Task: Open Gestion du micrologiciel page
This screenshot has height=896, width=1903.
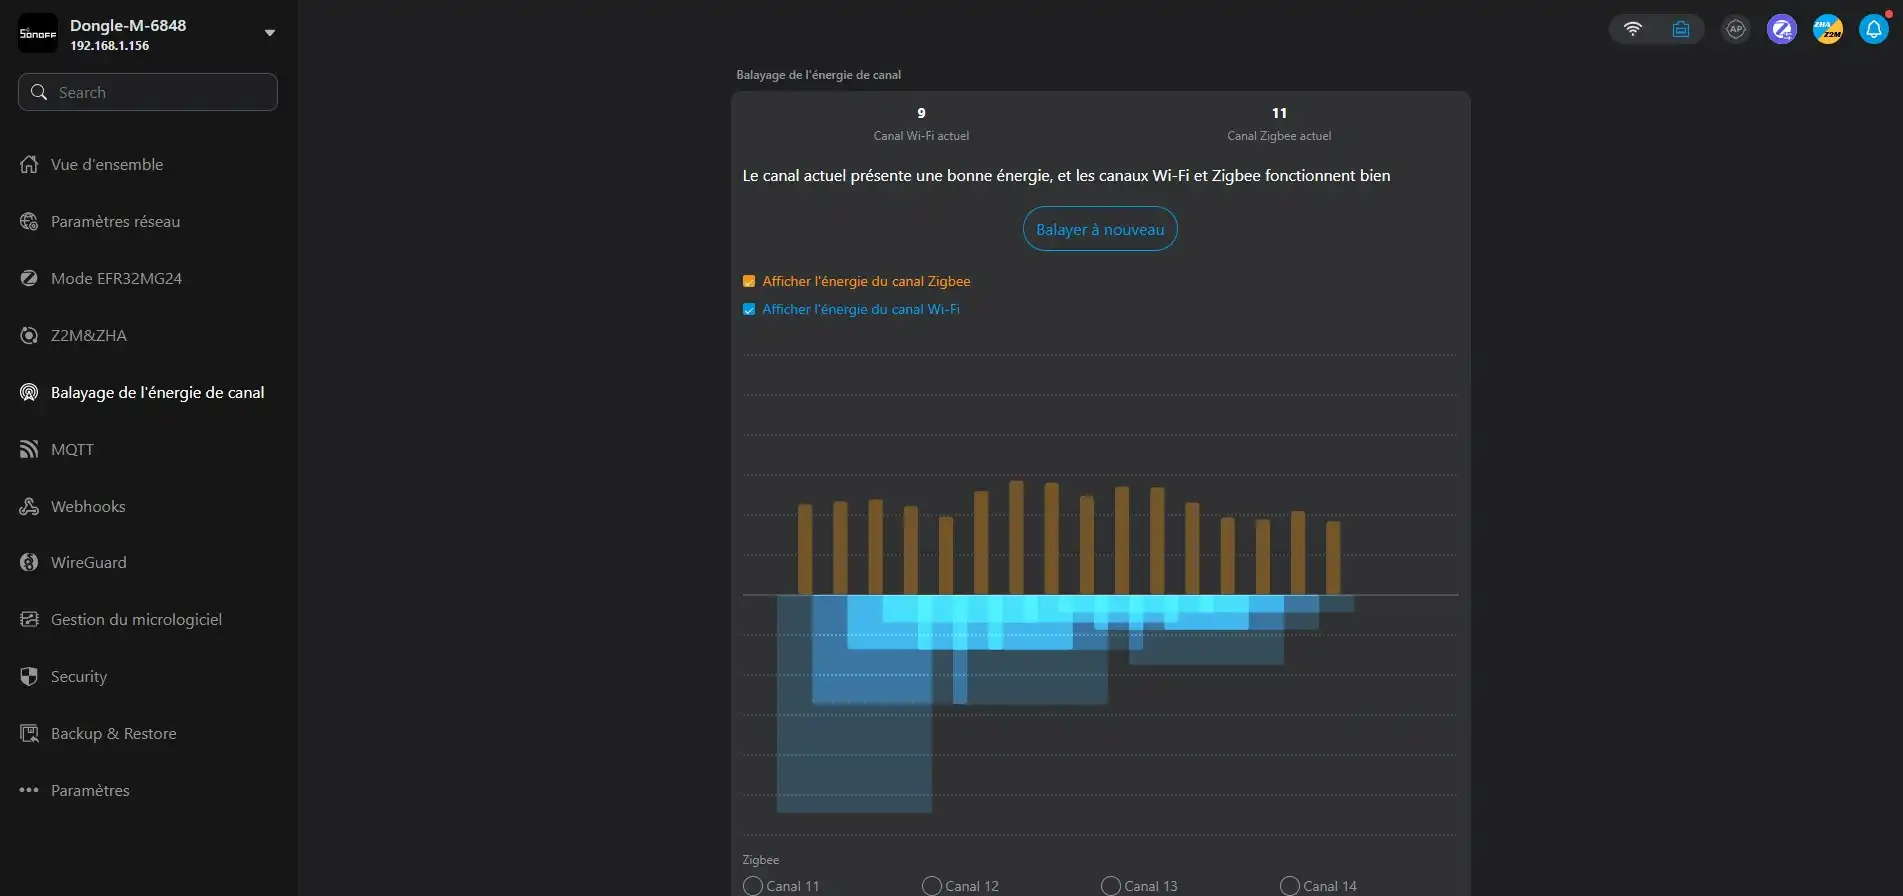Action: click(136, 619)
